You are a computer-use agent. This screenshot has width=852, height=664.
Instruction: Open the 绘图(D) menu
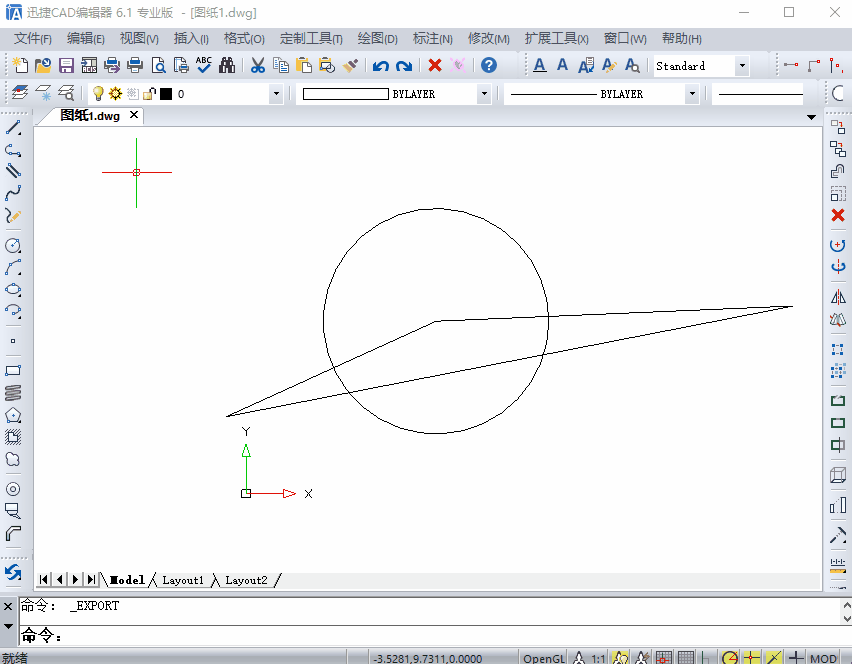(x=377, y=39)
